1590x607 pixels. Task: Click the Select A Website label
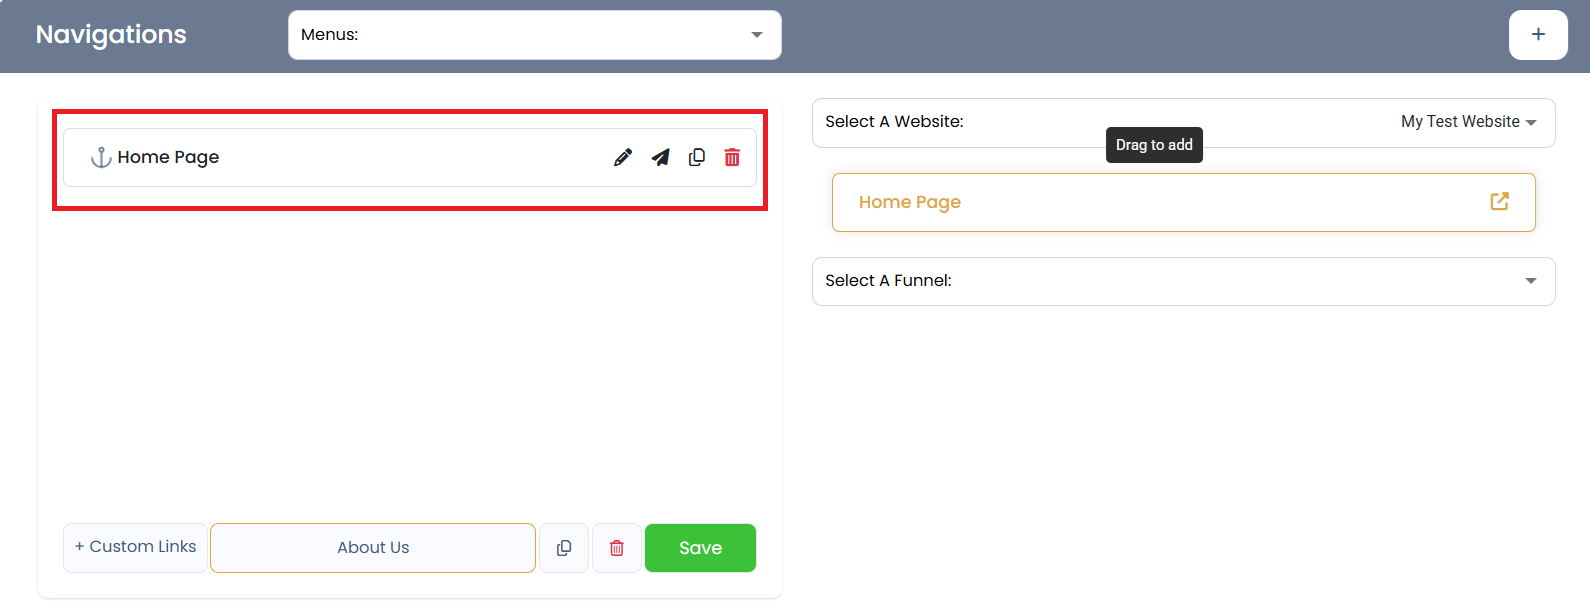coord(894,122)
